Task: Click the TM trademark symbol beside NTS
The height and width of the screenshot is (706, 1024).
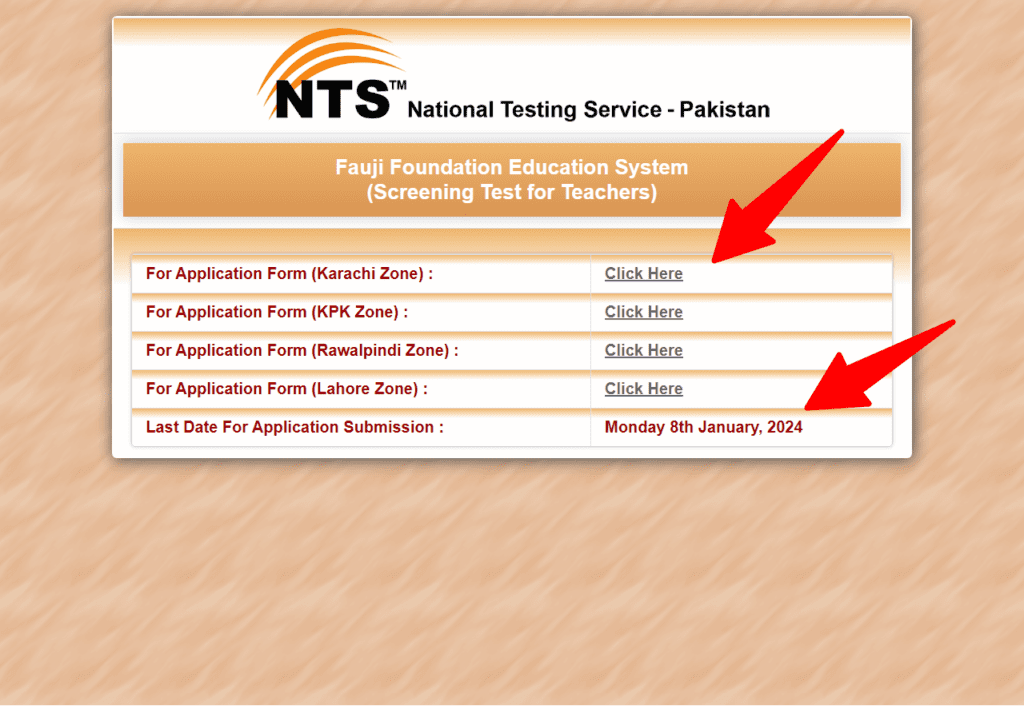Action: 398,85
